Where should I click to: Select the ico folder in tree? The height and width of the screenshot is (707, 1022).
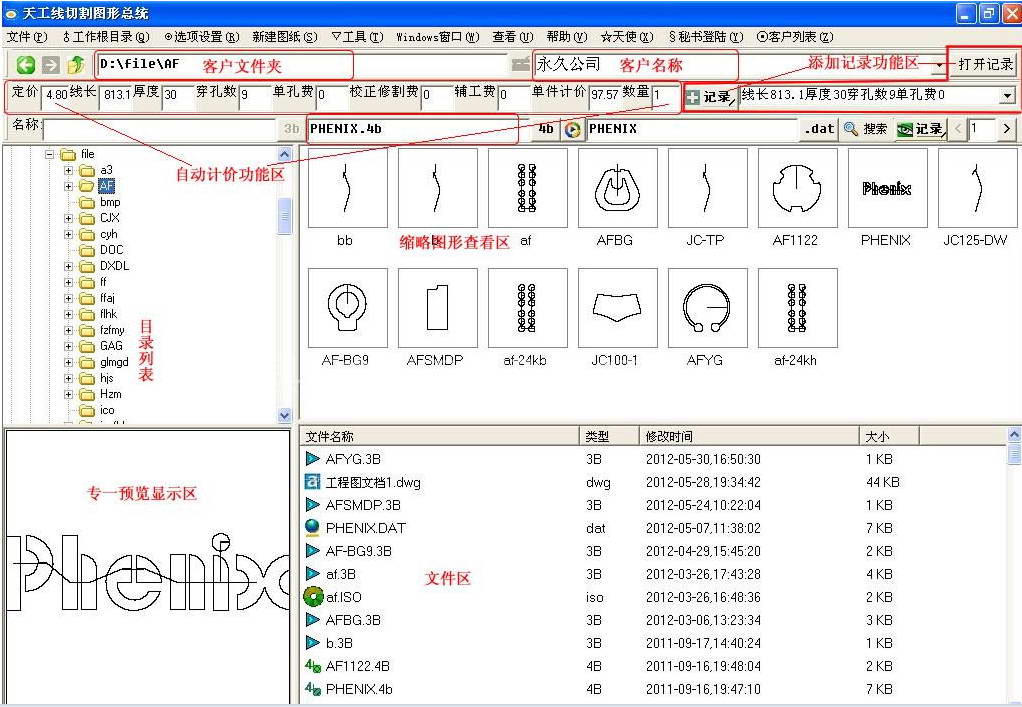pos(107,411)
